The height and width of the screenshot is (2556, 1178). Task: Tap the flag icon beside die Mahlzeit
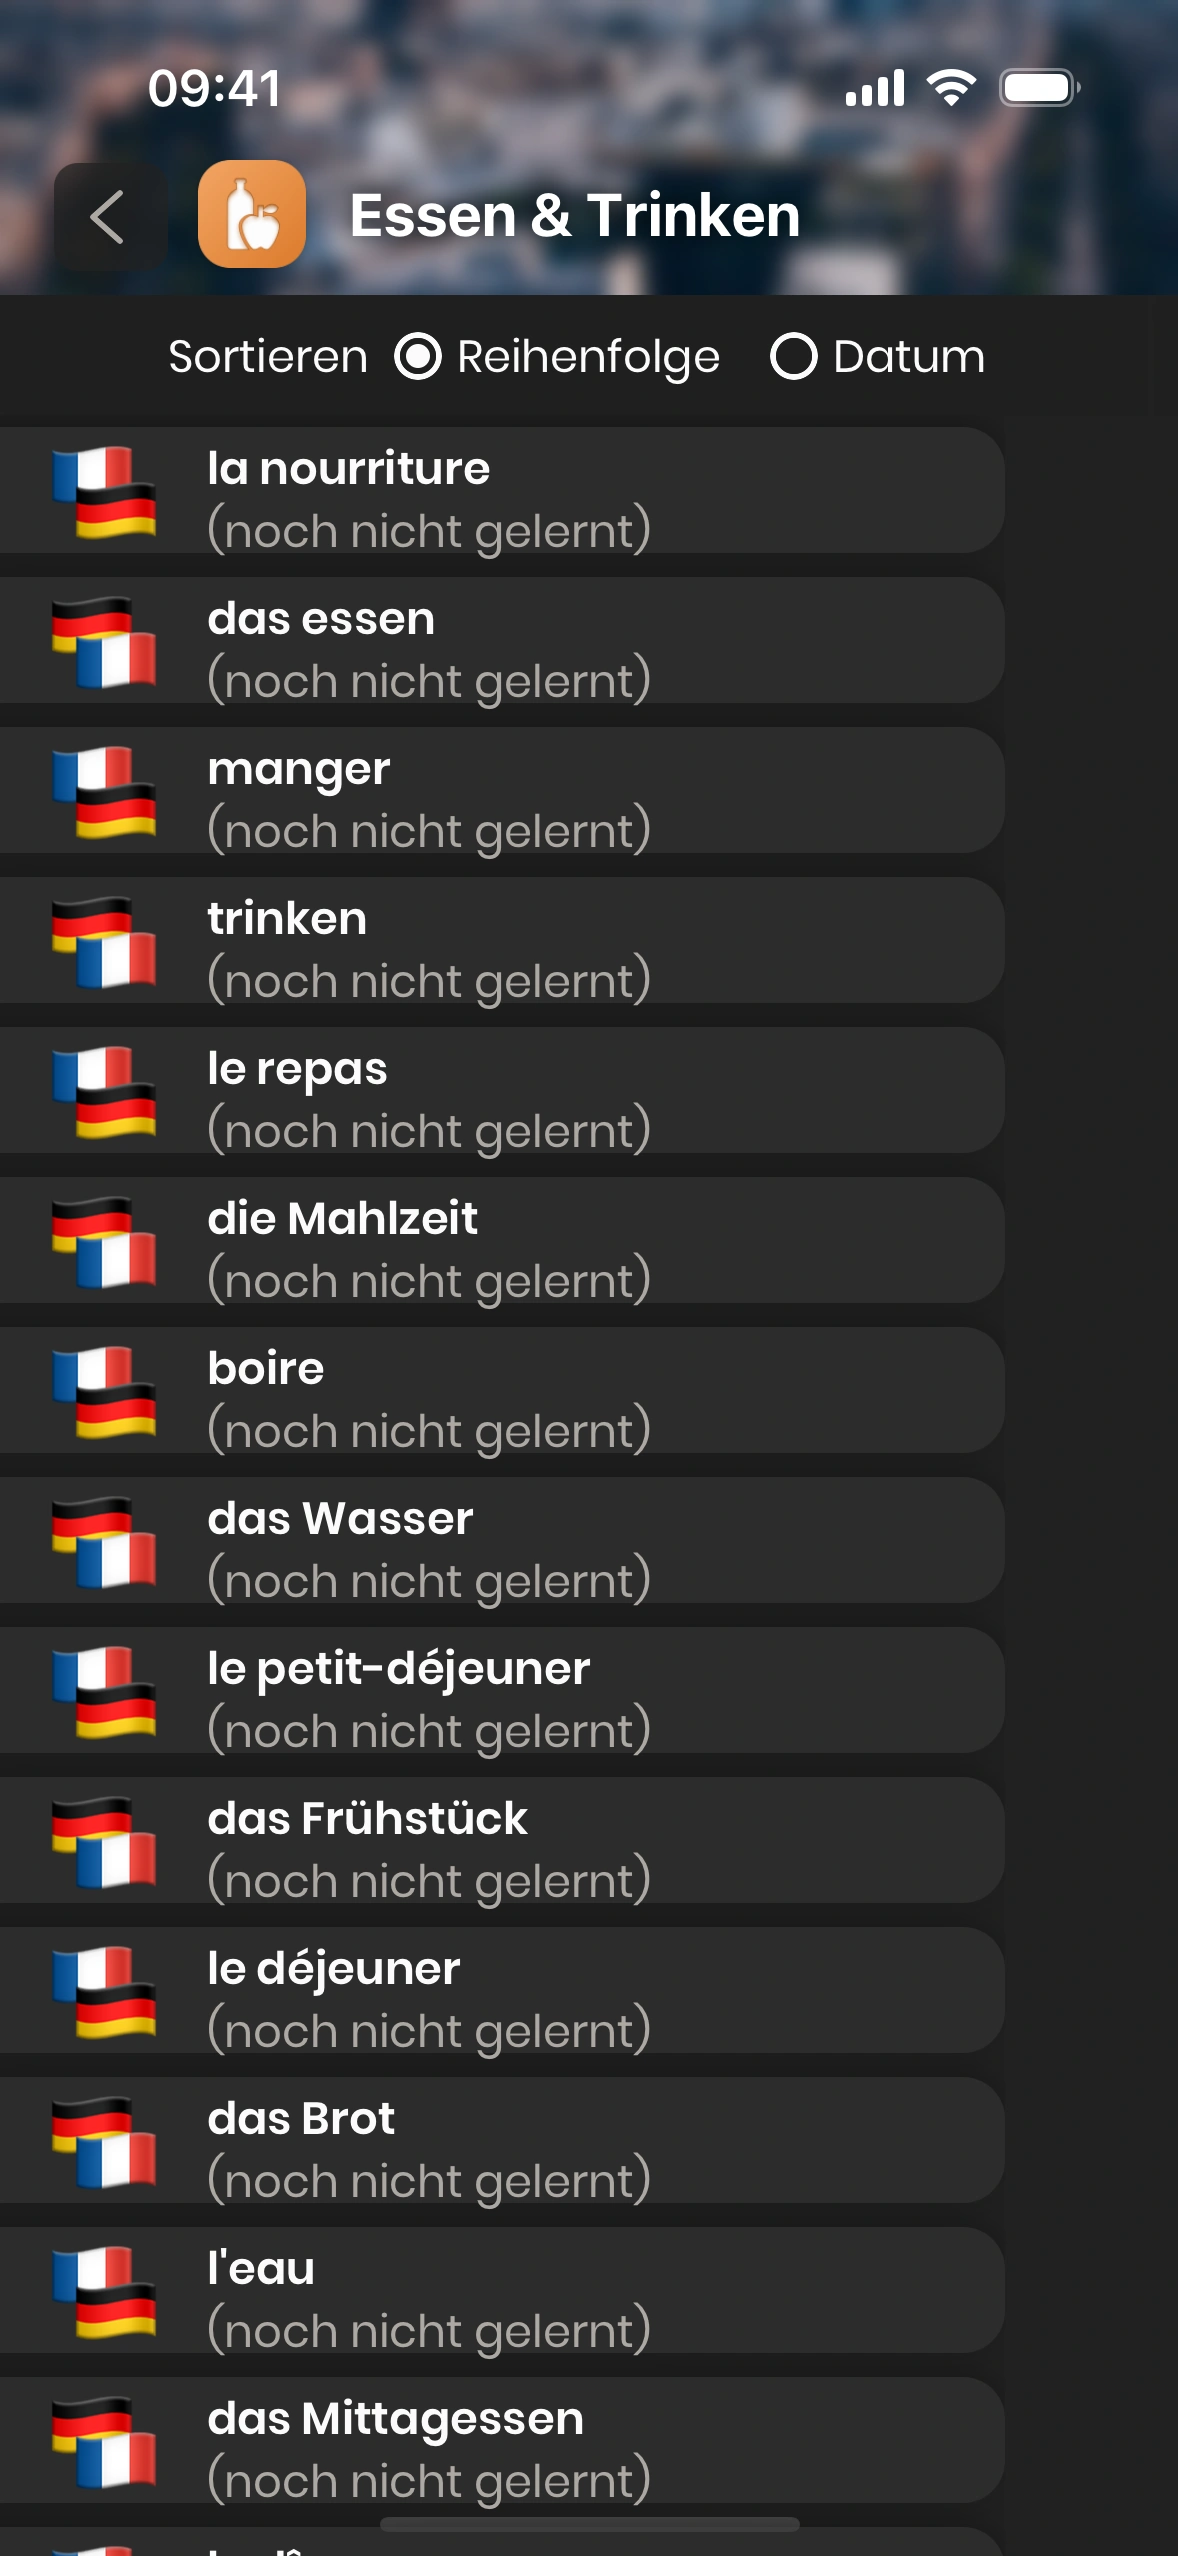pyautogui.click(x=105, y=1242)
